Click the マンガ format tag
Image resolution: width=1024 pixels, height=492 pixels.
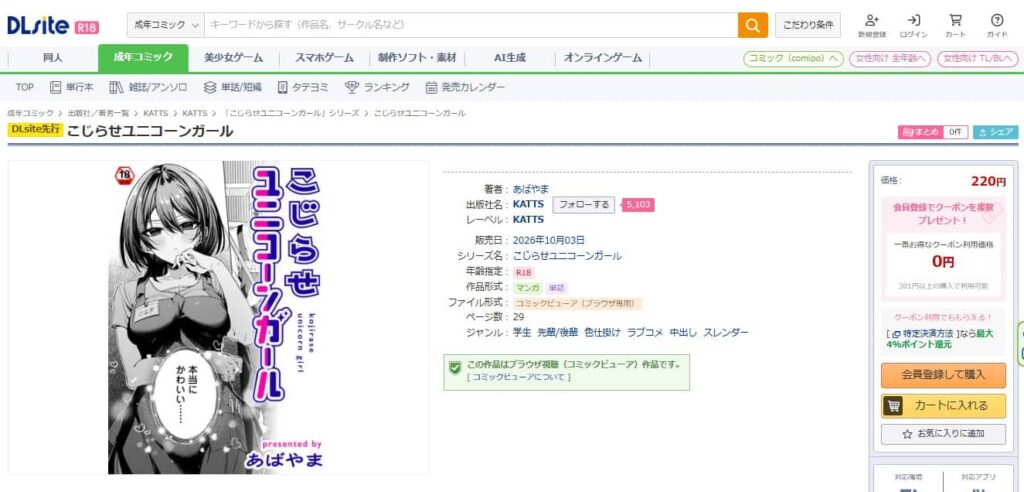527,287
